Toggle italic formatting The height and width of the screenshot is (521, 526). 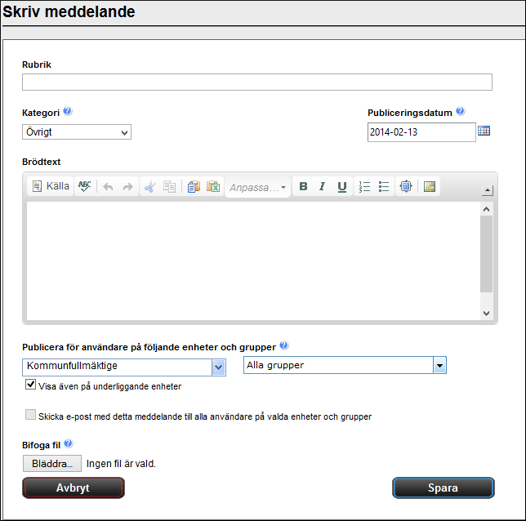(x=322, y=186)
